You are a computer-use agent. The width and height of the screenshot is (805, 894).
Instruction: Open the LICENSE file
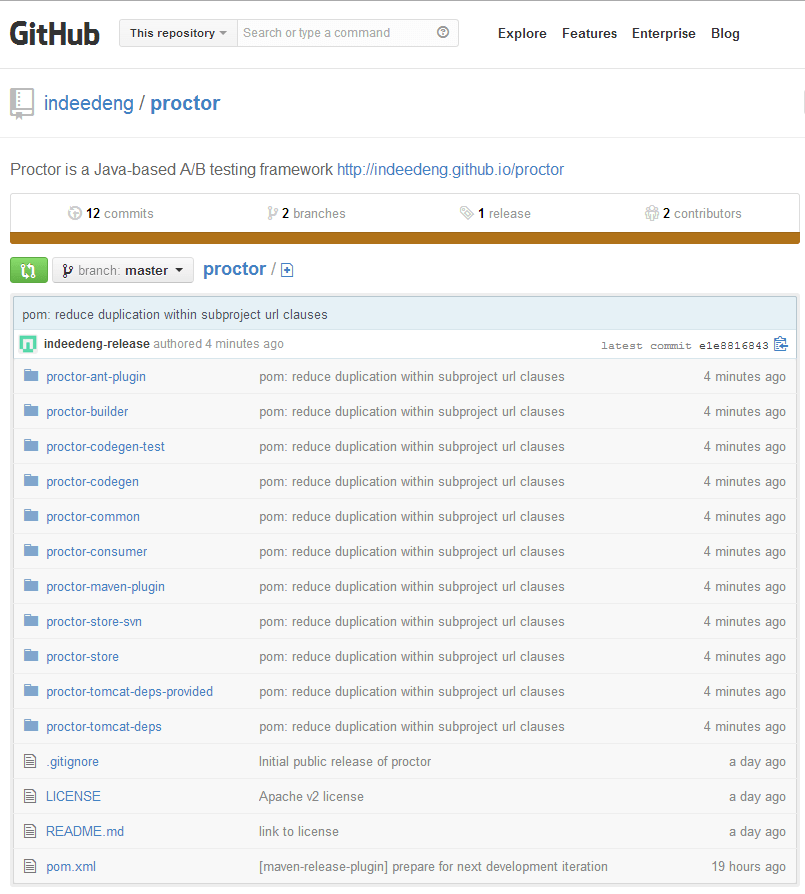point(73,796)
